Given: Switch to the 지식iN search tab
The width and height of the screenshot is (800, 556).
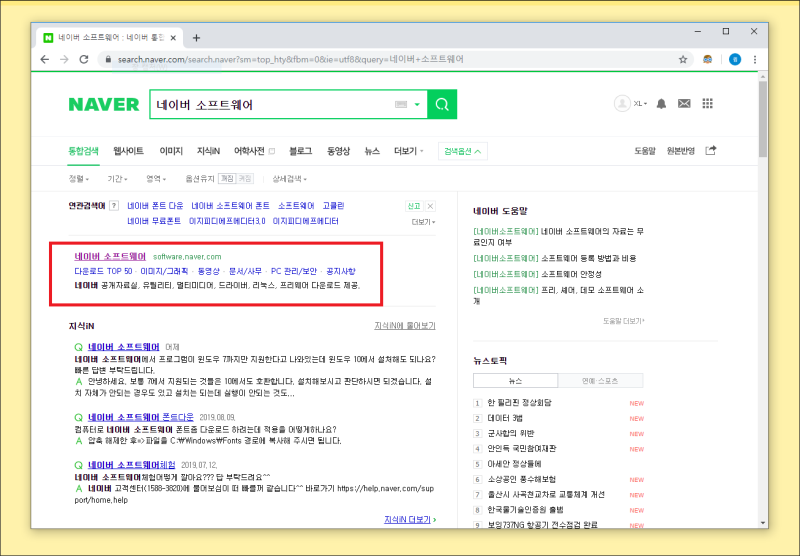Looking at the screenshot, I should coord(208,151).
